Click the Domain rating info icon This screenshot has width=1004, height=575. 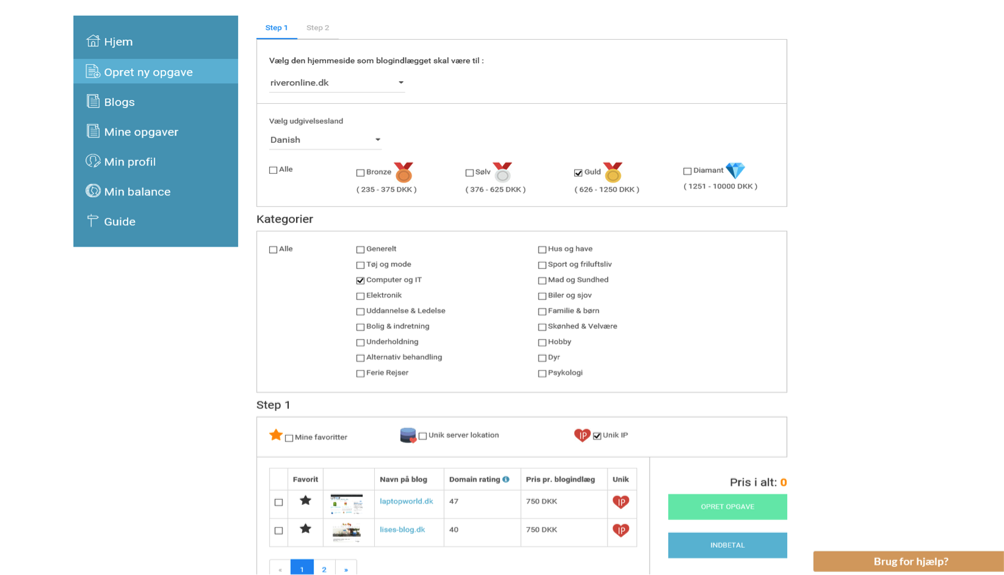[506, 480]
